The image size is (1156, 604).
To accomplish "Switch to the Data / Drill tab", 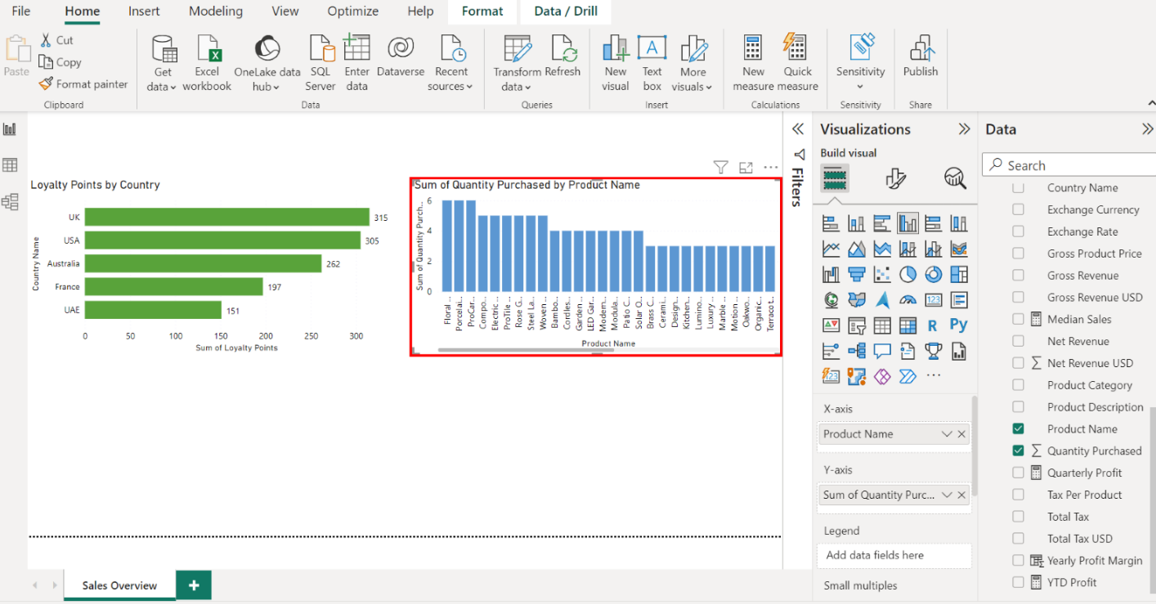I will (565, 11).
